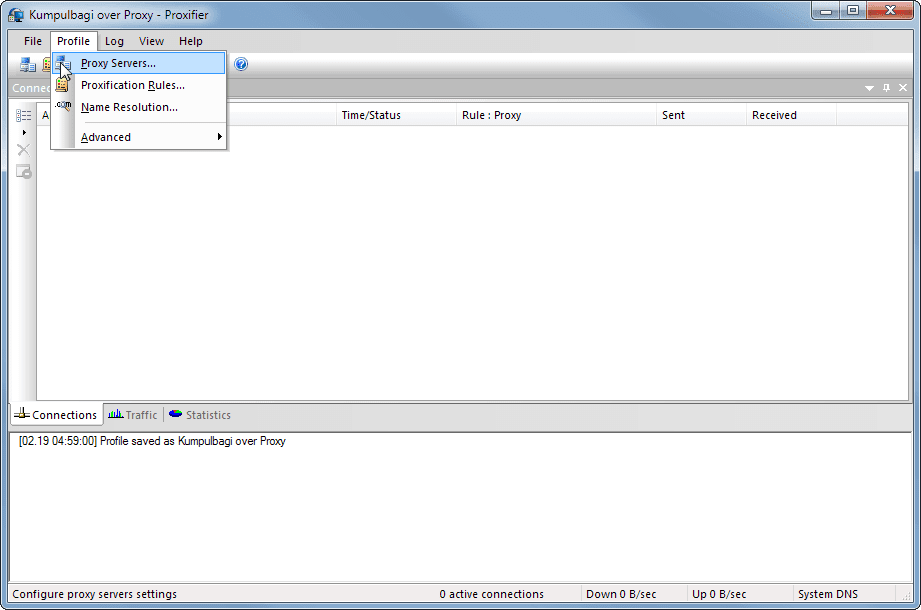
Task: Switch to the Statistics tab
Action: 200,414
